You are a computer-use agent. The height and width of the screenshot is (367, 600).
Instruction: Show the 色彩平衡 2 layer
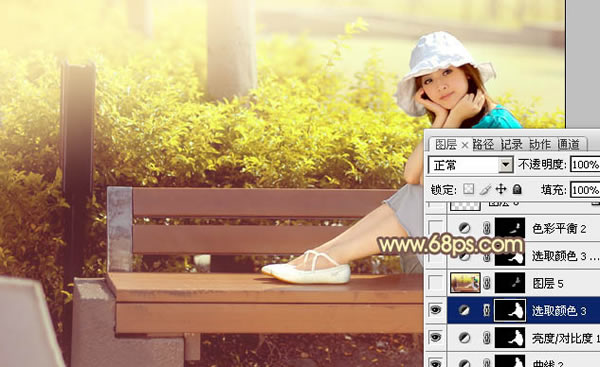(435, 228)
